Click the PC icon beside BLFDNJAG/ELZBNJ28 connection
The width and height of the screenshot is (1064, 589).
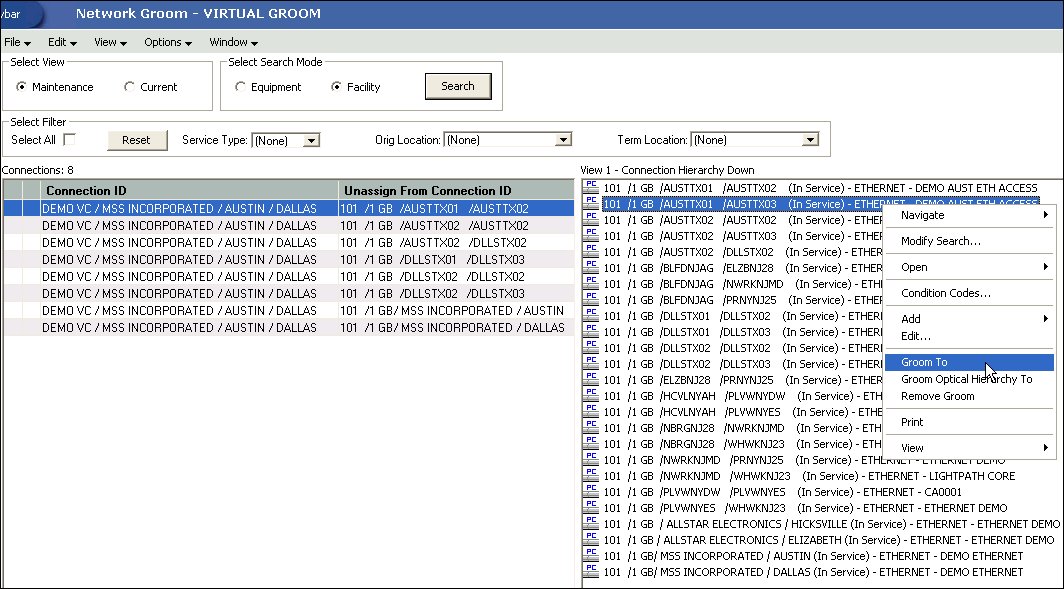(589, 267)
